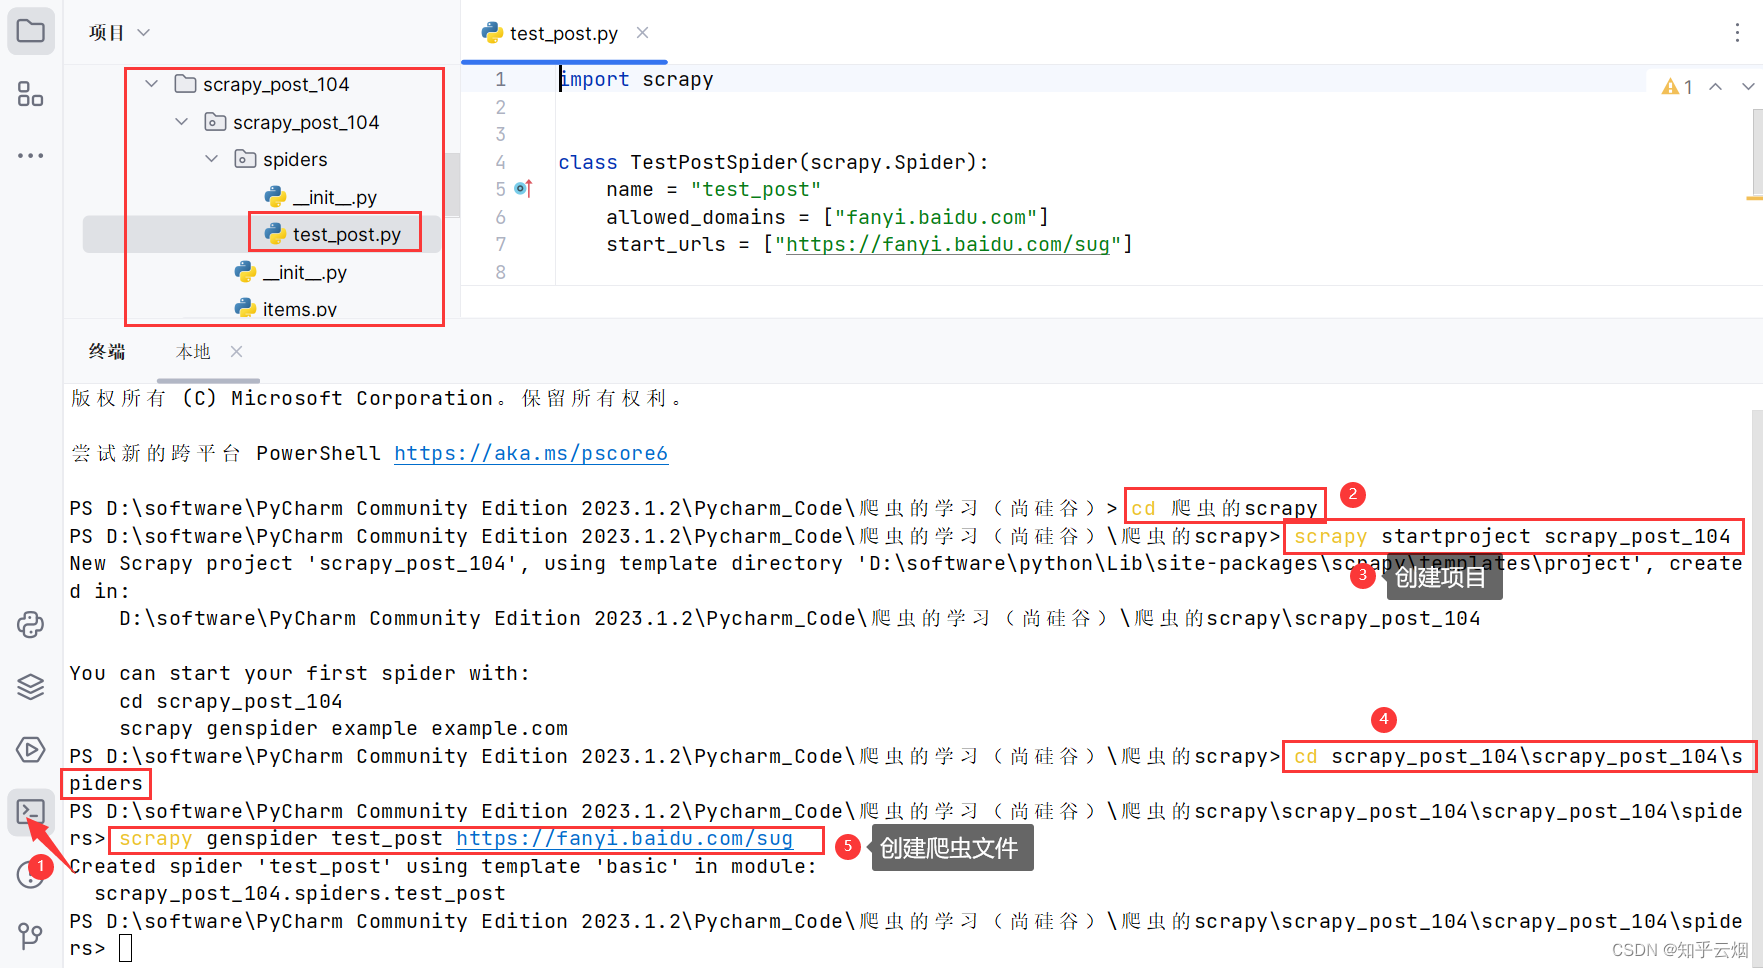The width and height of the screenshot is (1763, 968).
Task: Close the 本地 terminal tab
Action: coord(236,351)
